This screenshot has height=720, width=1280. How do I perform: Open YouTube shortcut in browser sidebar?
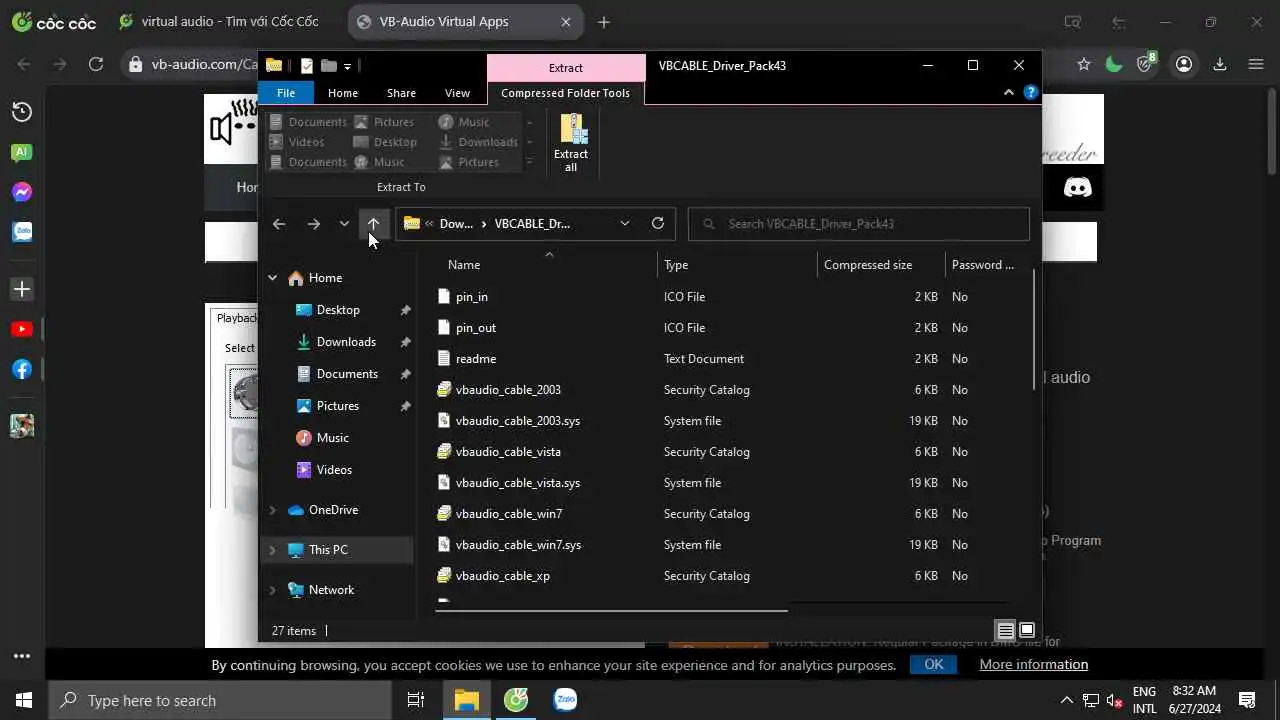click(x=22, y=329)
